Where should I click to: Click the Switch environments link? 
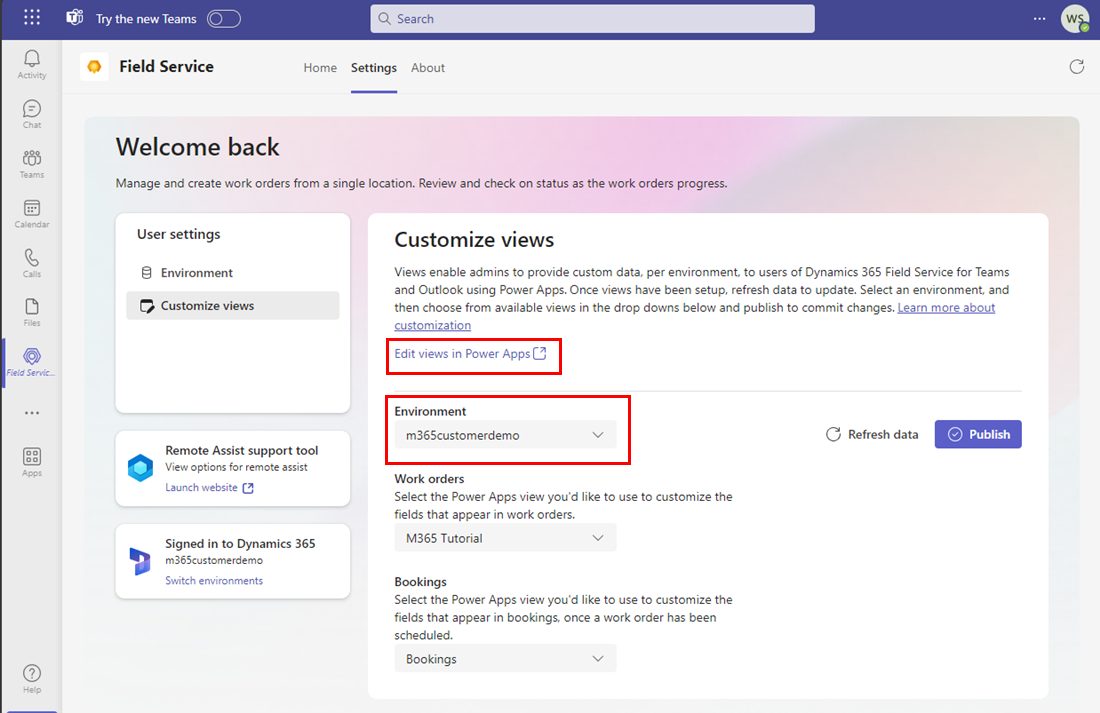(214, 580)
